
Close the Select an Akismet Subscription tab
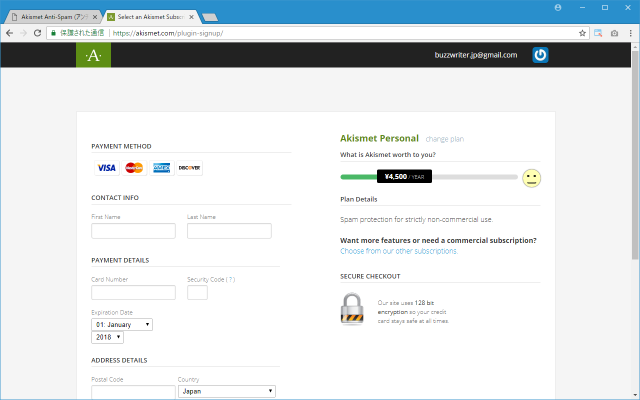(x=191, y=17)
